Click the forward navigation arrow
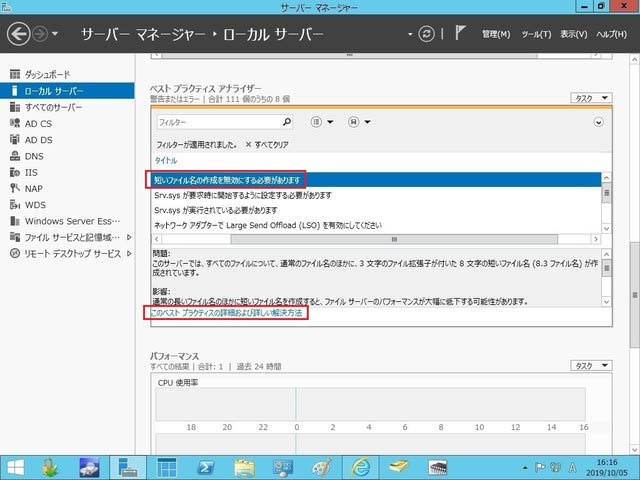 point(40,34)
